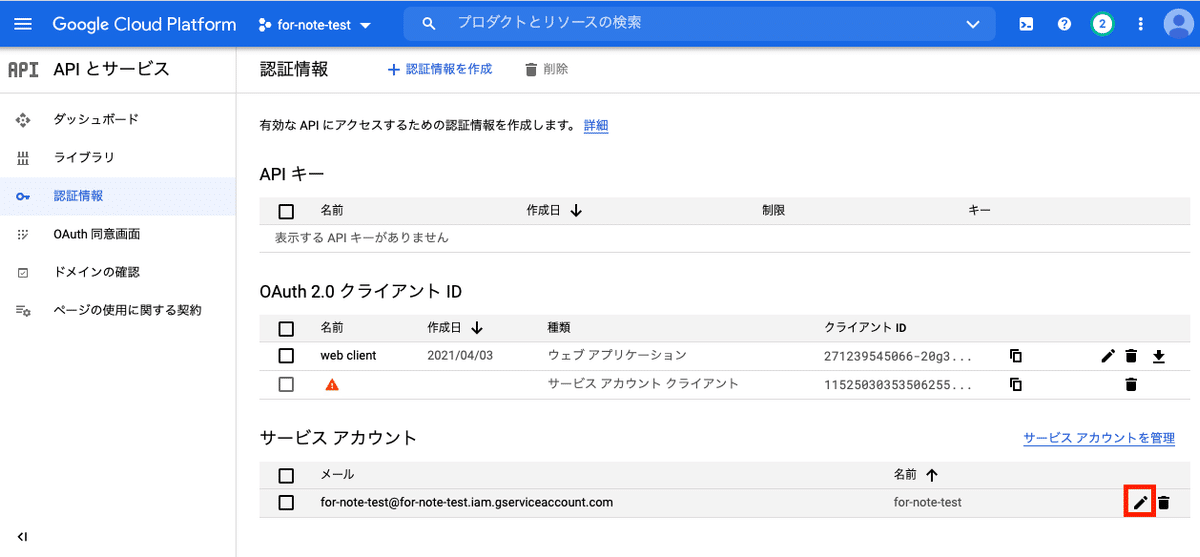Expand the search bar dropdown chevron
Viewport: 1200px width, 557px height.
[973, 24]
